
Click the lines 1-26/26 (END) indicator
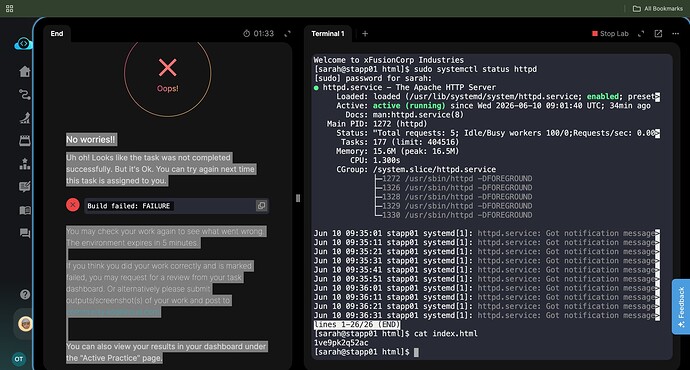357,324
